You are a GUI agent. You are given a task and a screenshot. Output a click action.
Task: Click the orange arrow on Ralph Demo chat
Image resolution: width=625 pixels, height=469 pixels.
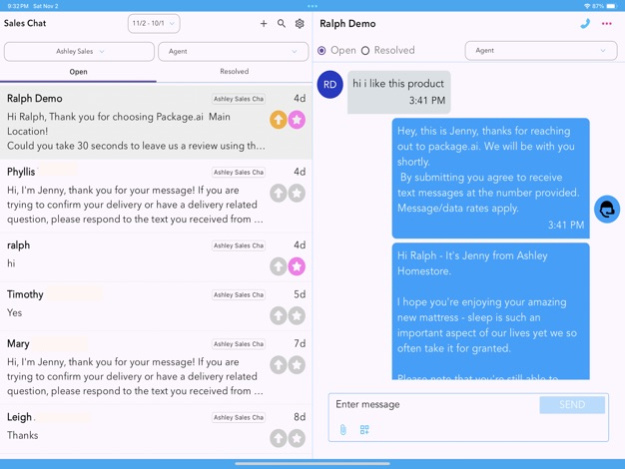(x=278, y=120)
